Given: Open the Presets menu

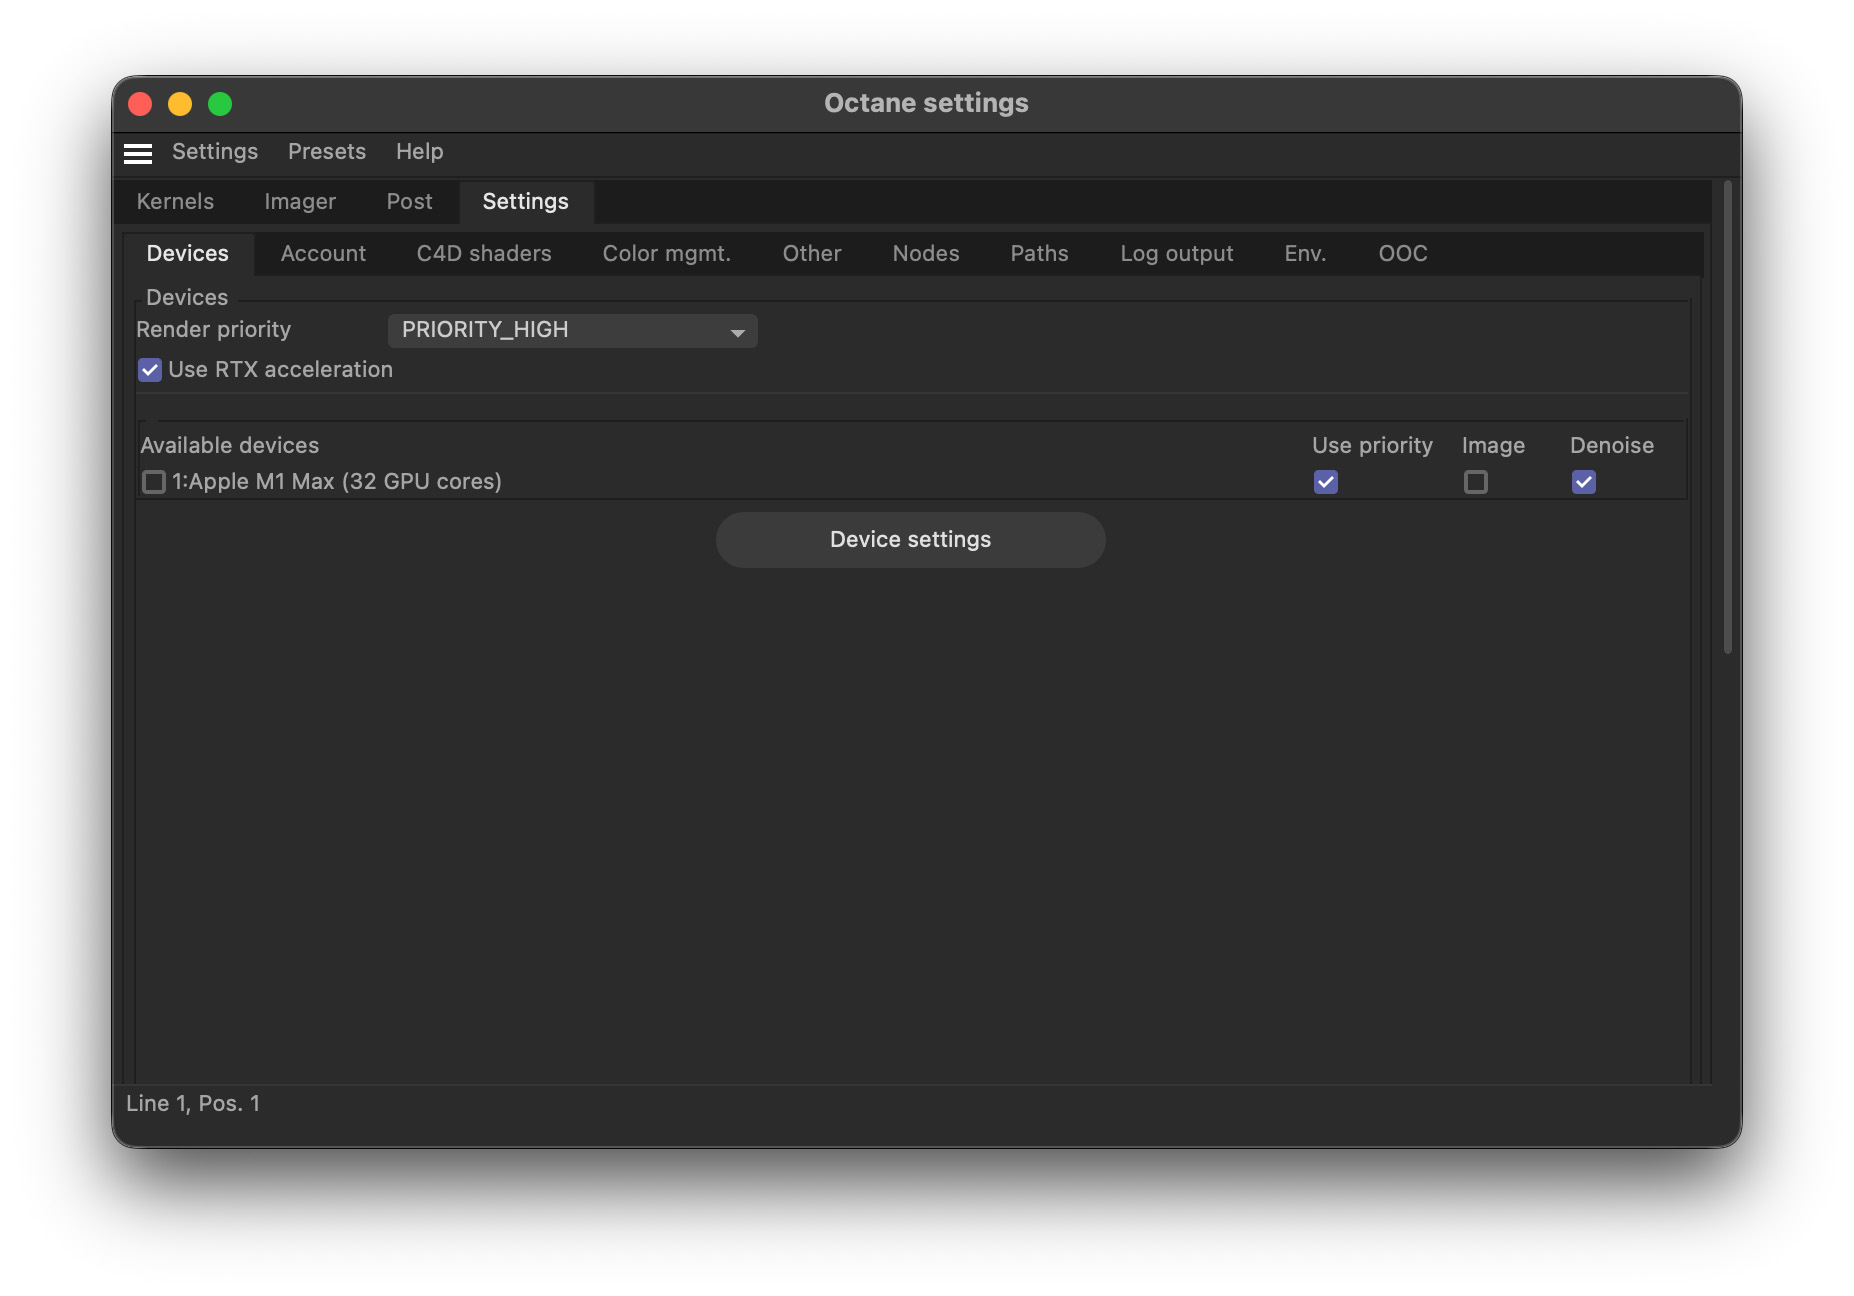Looking at the screenshot, I should (327, 152).
